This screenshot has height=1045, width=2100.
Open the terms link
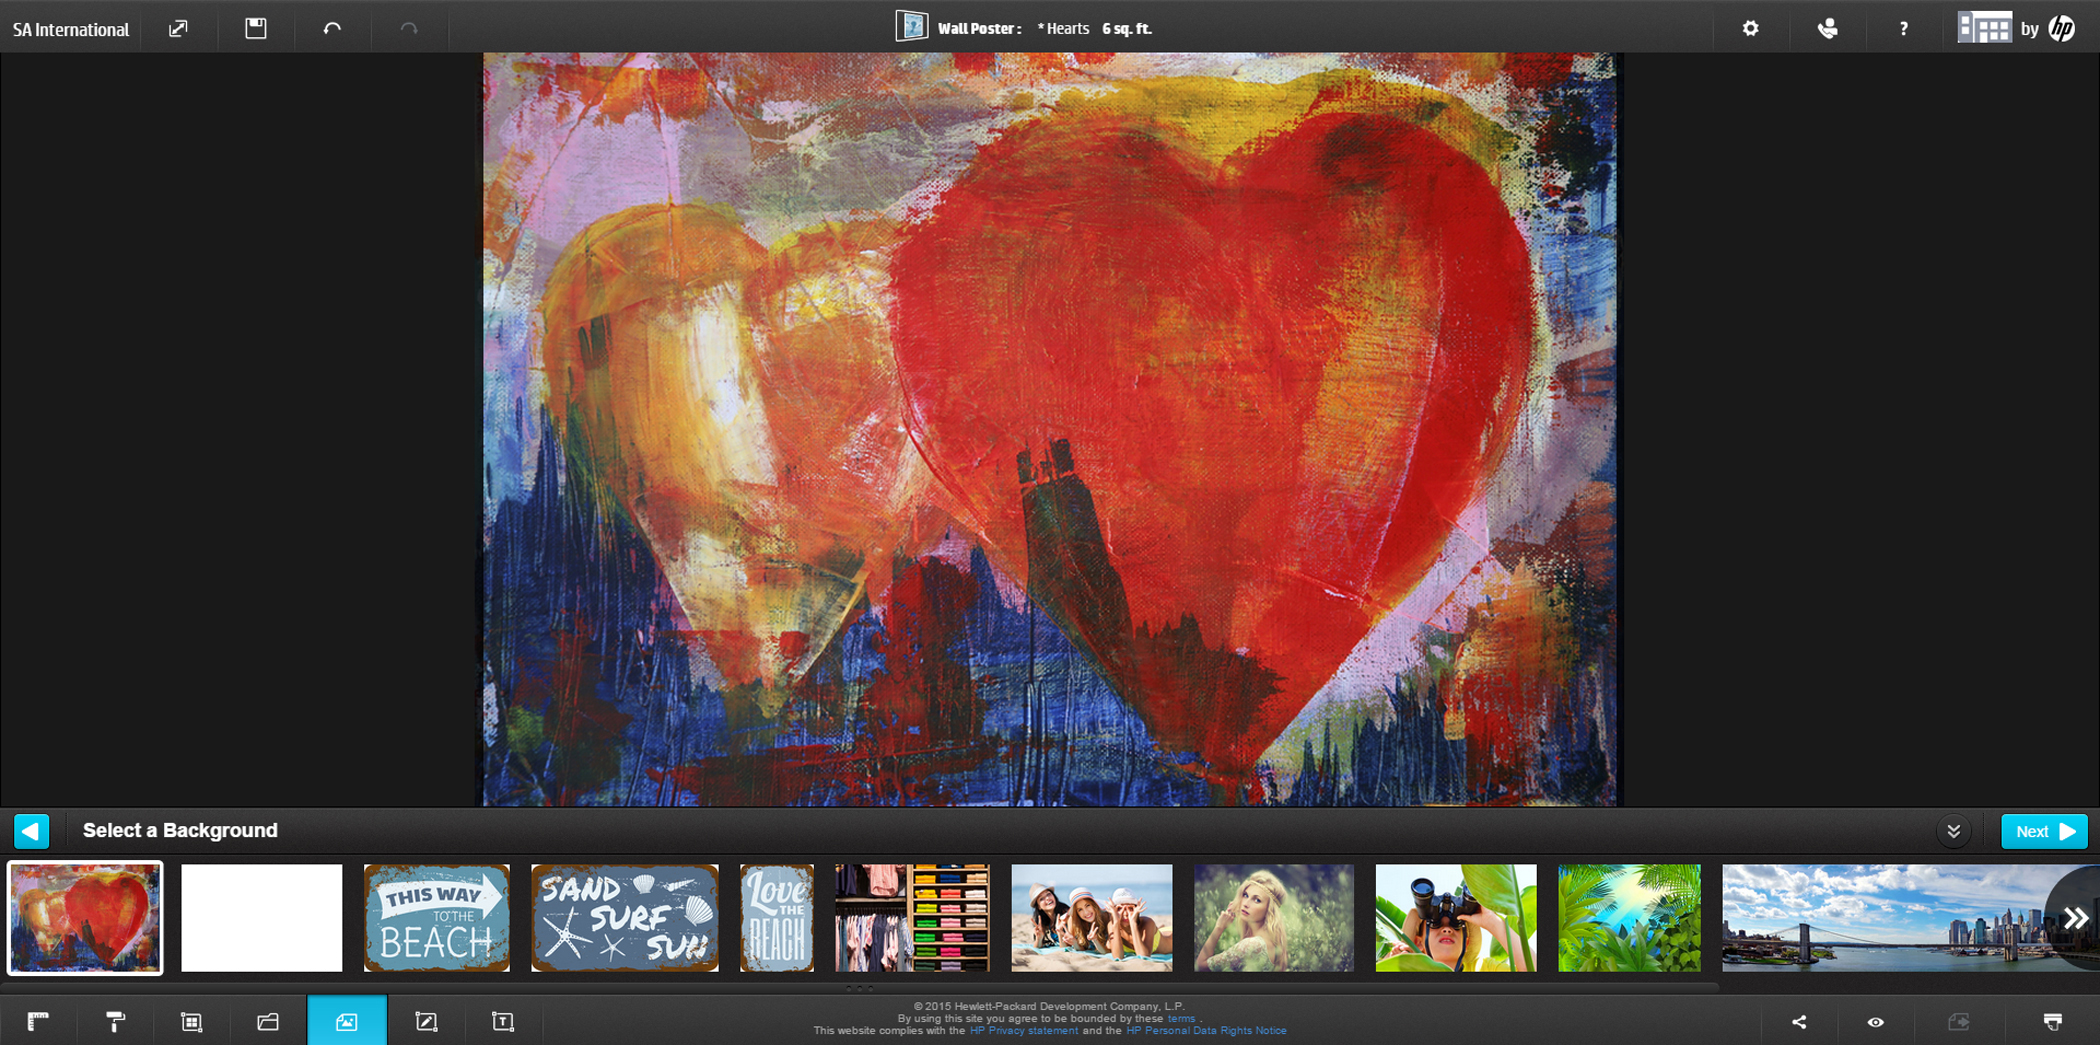point(1181,1018)
